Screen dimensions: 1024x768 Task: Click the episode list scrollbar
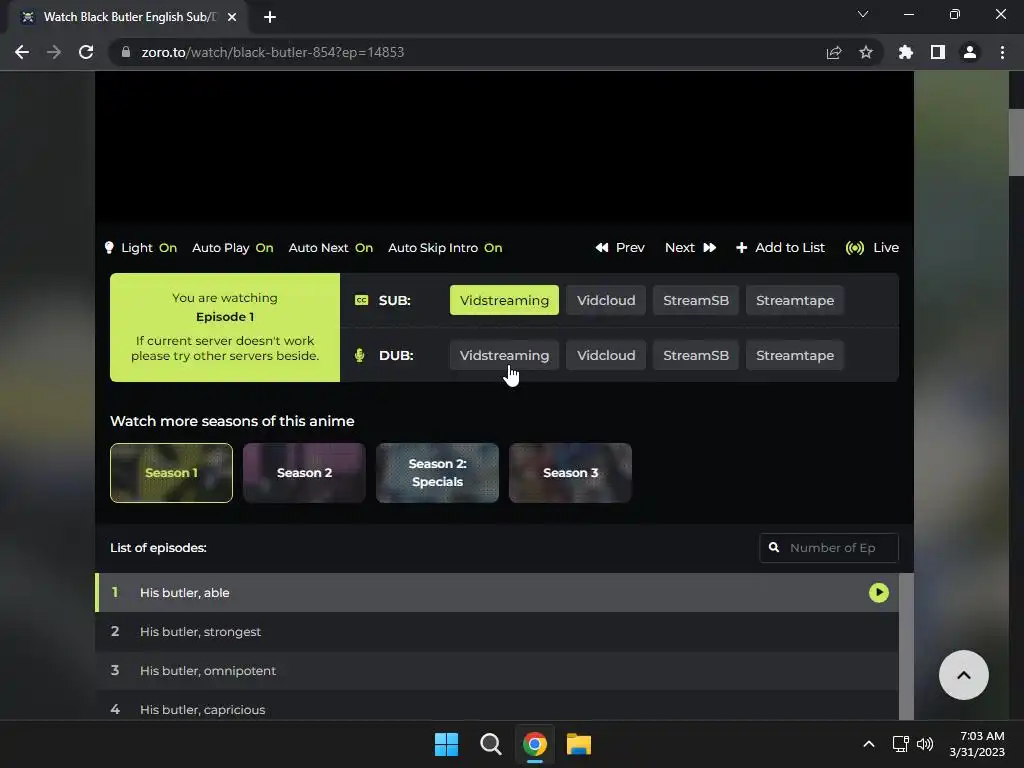906,647
